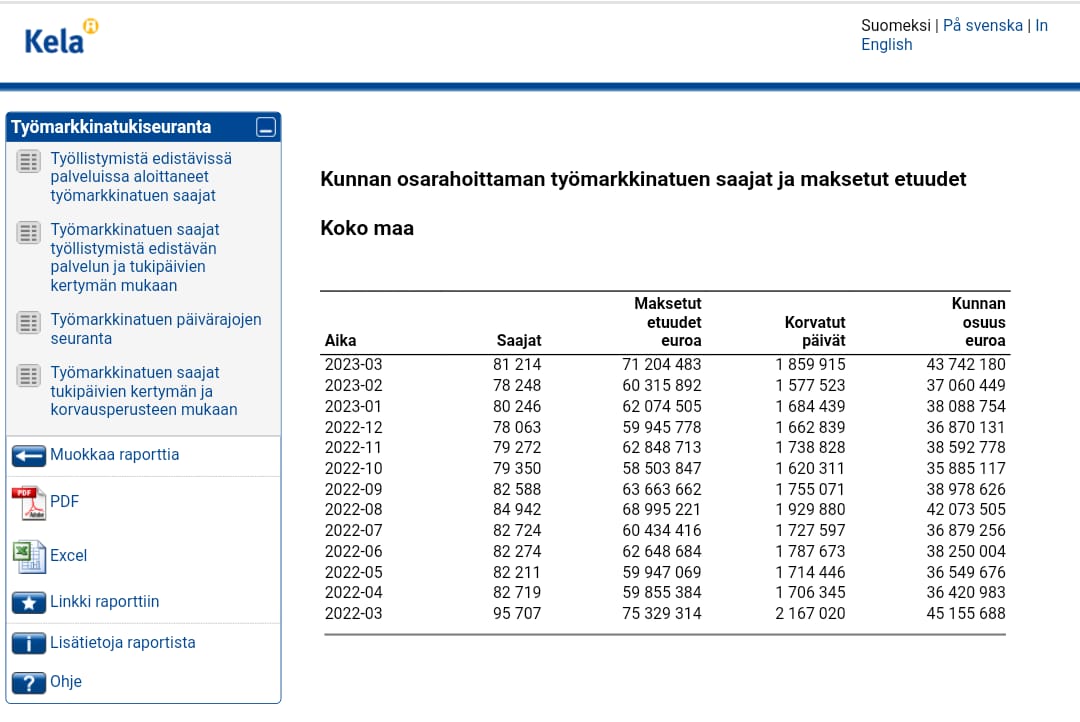Image resolution: width=1080 pixels, height=722 pixels.
Task: Click the 2022-09 row date
Action: click(353, 489)
